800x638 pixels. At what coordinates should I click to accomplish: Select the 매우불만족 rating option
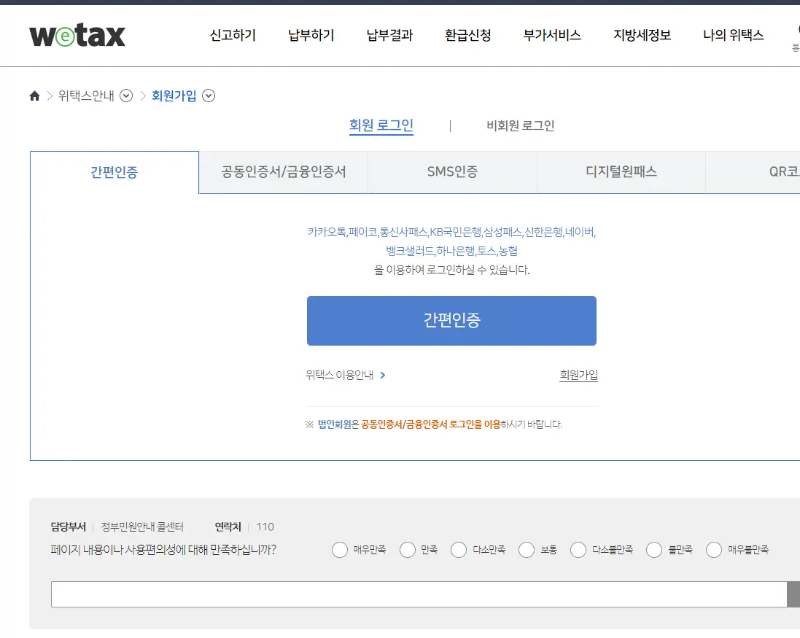coord(714,550)
